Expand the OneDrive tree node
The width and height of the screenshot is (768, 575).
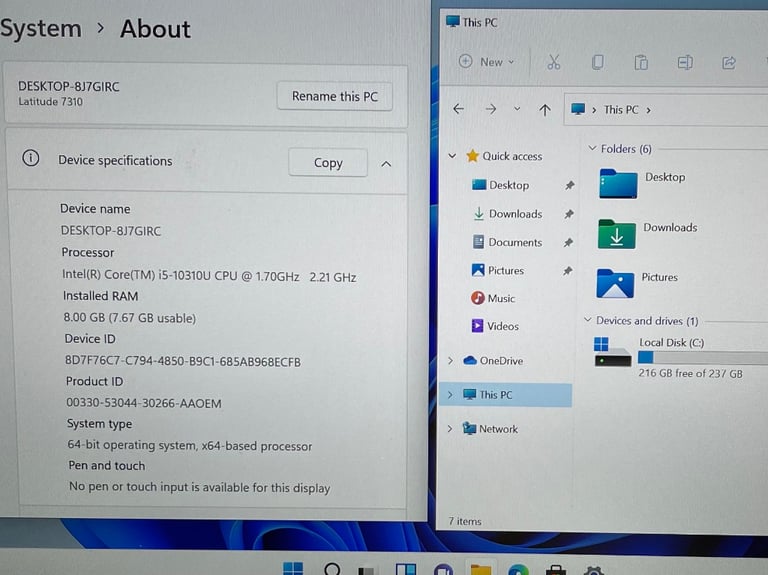point(450,361)
